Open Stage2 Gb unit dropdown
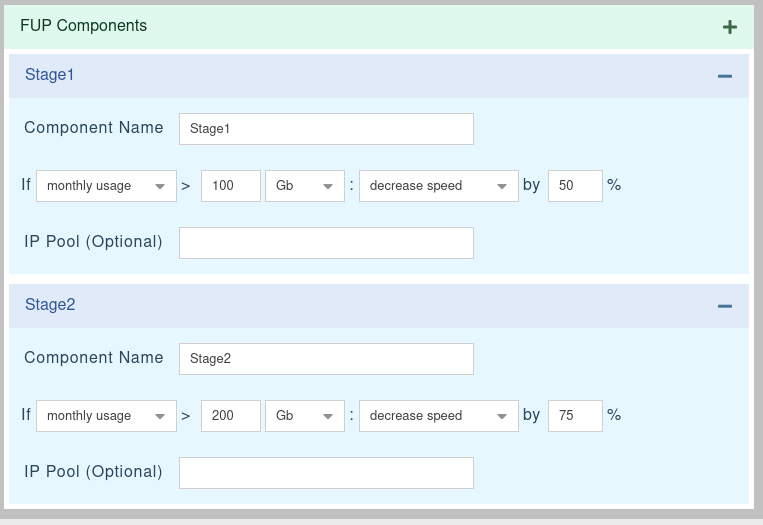Screen dimensions: 763x525 click(x=304, y=416)
